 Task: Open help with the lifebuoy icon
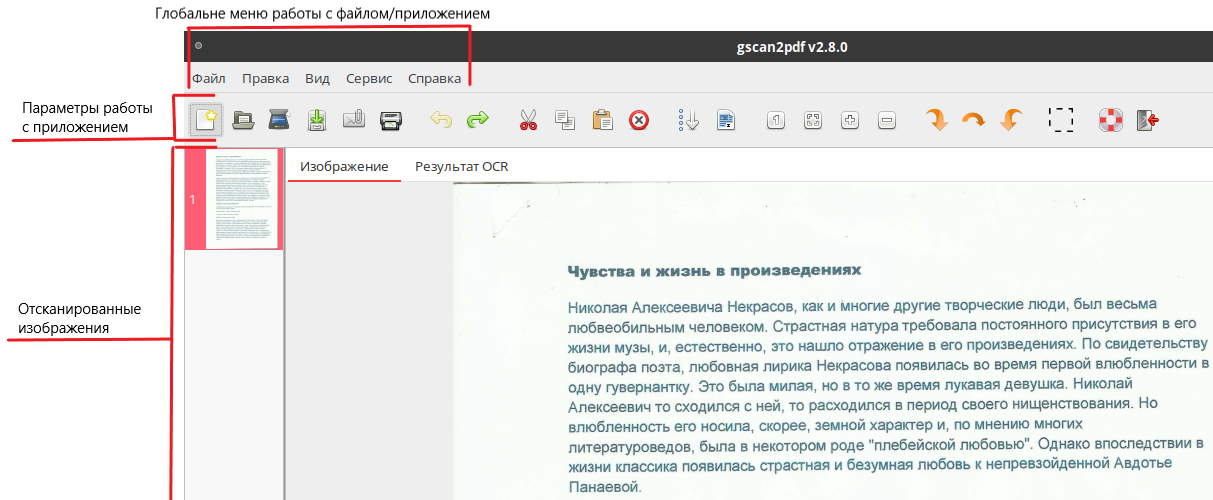point(1110,121)
